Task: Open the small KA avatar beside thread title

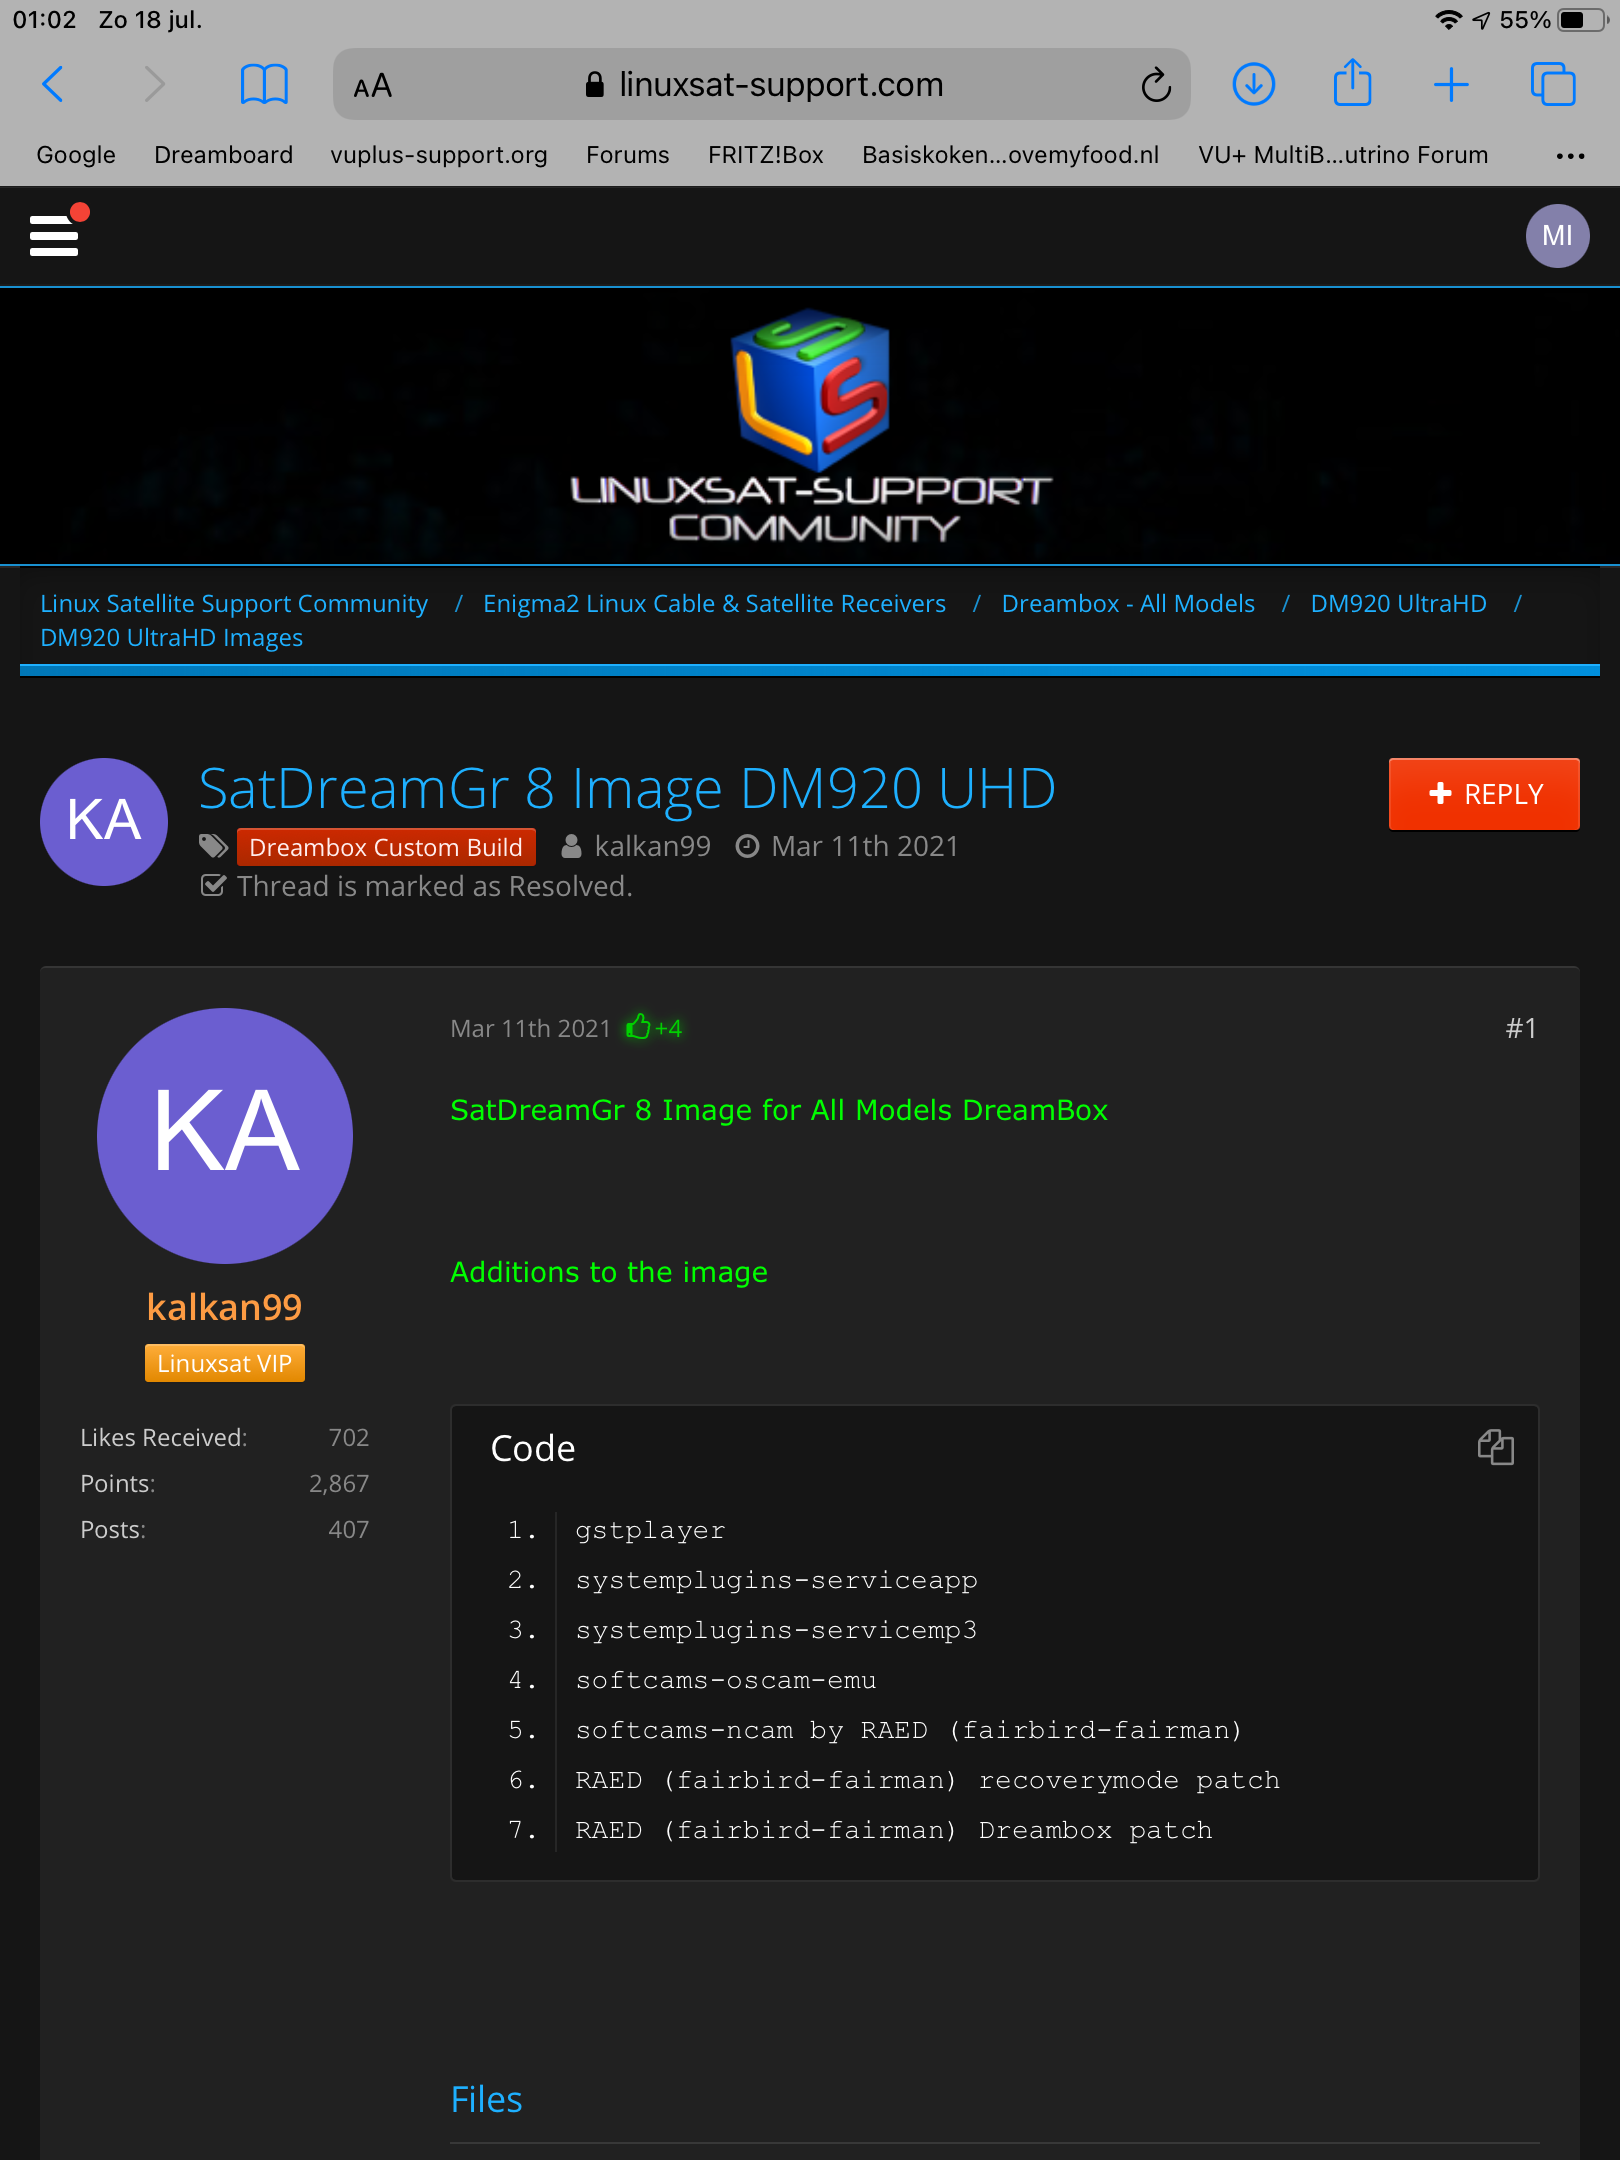Action: point(104,821)
